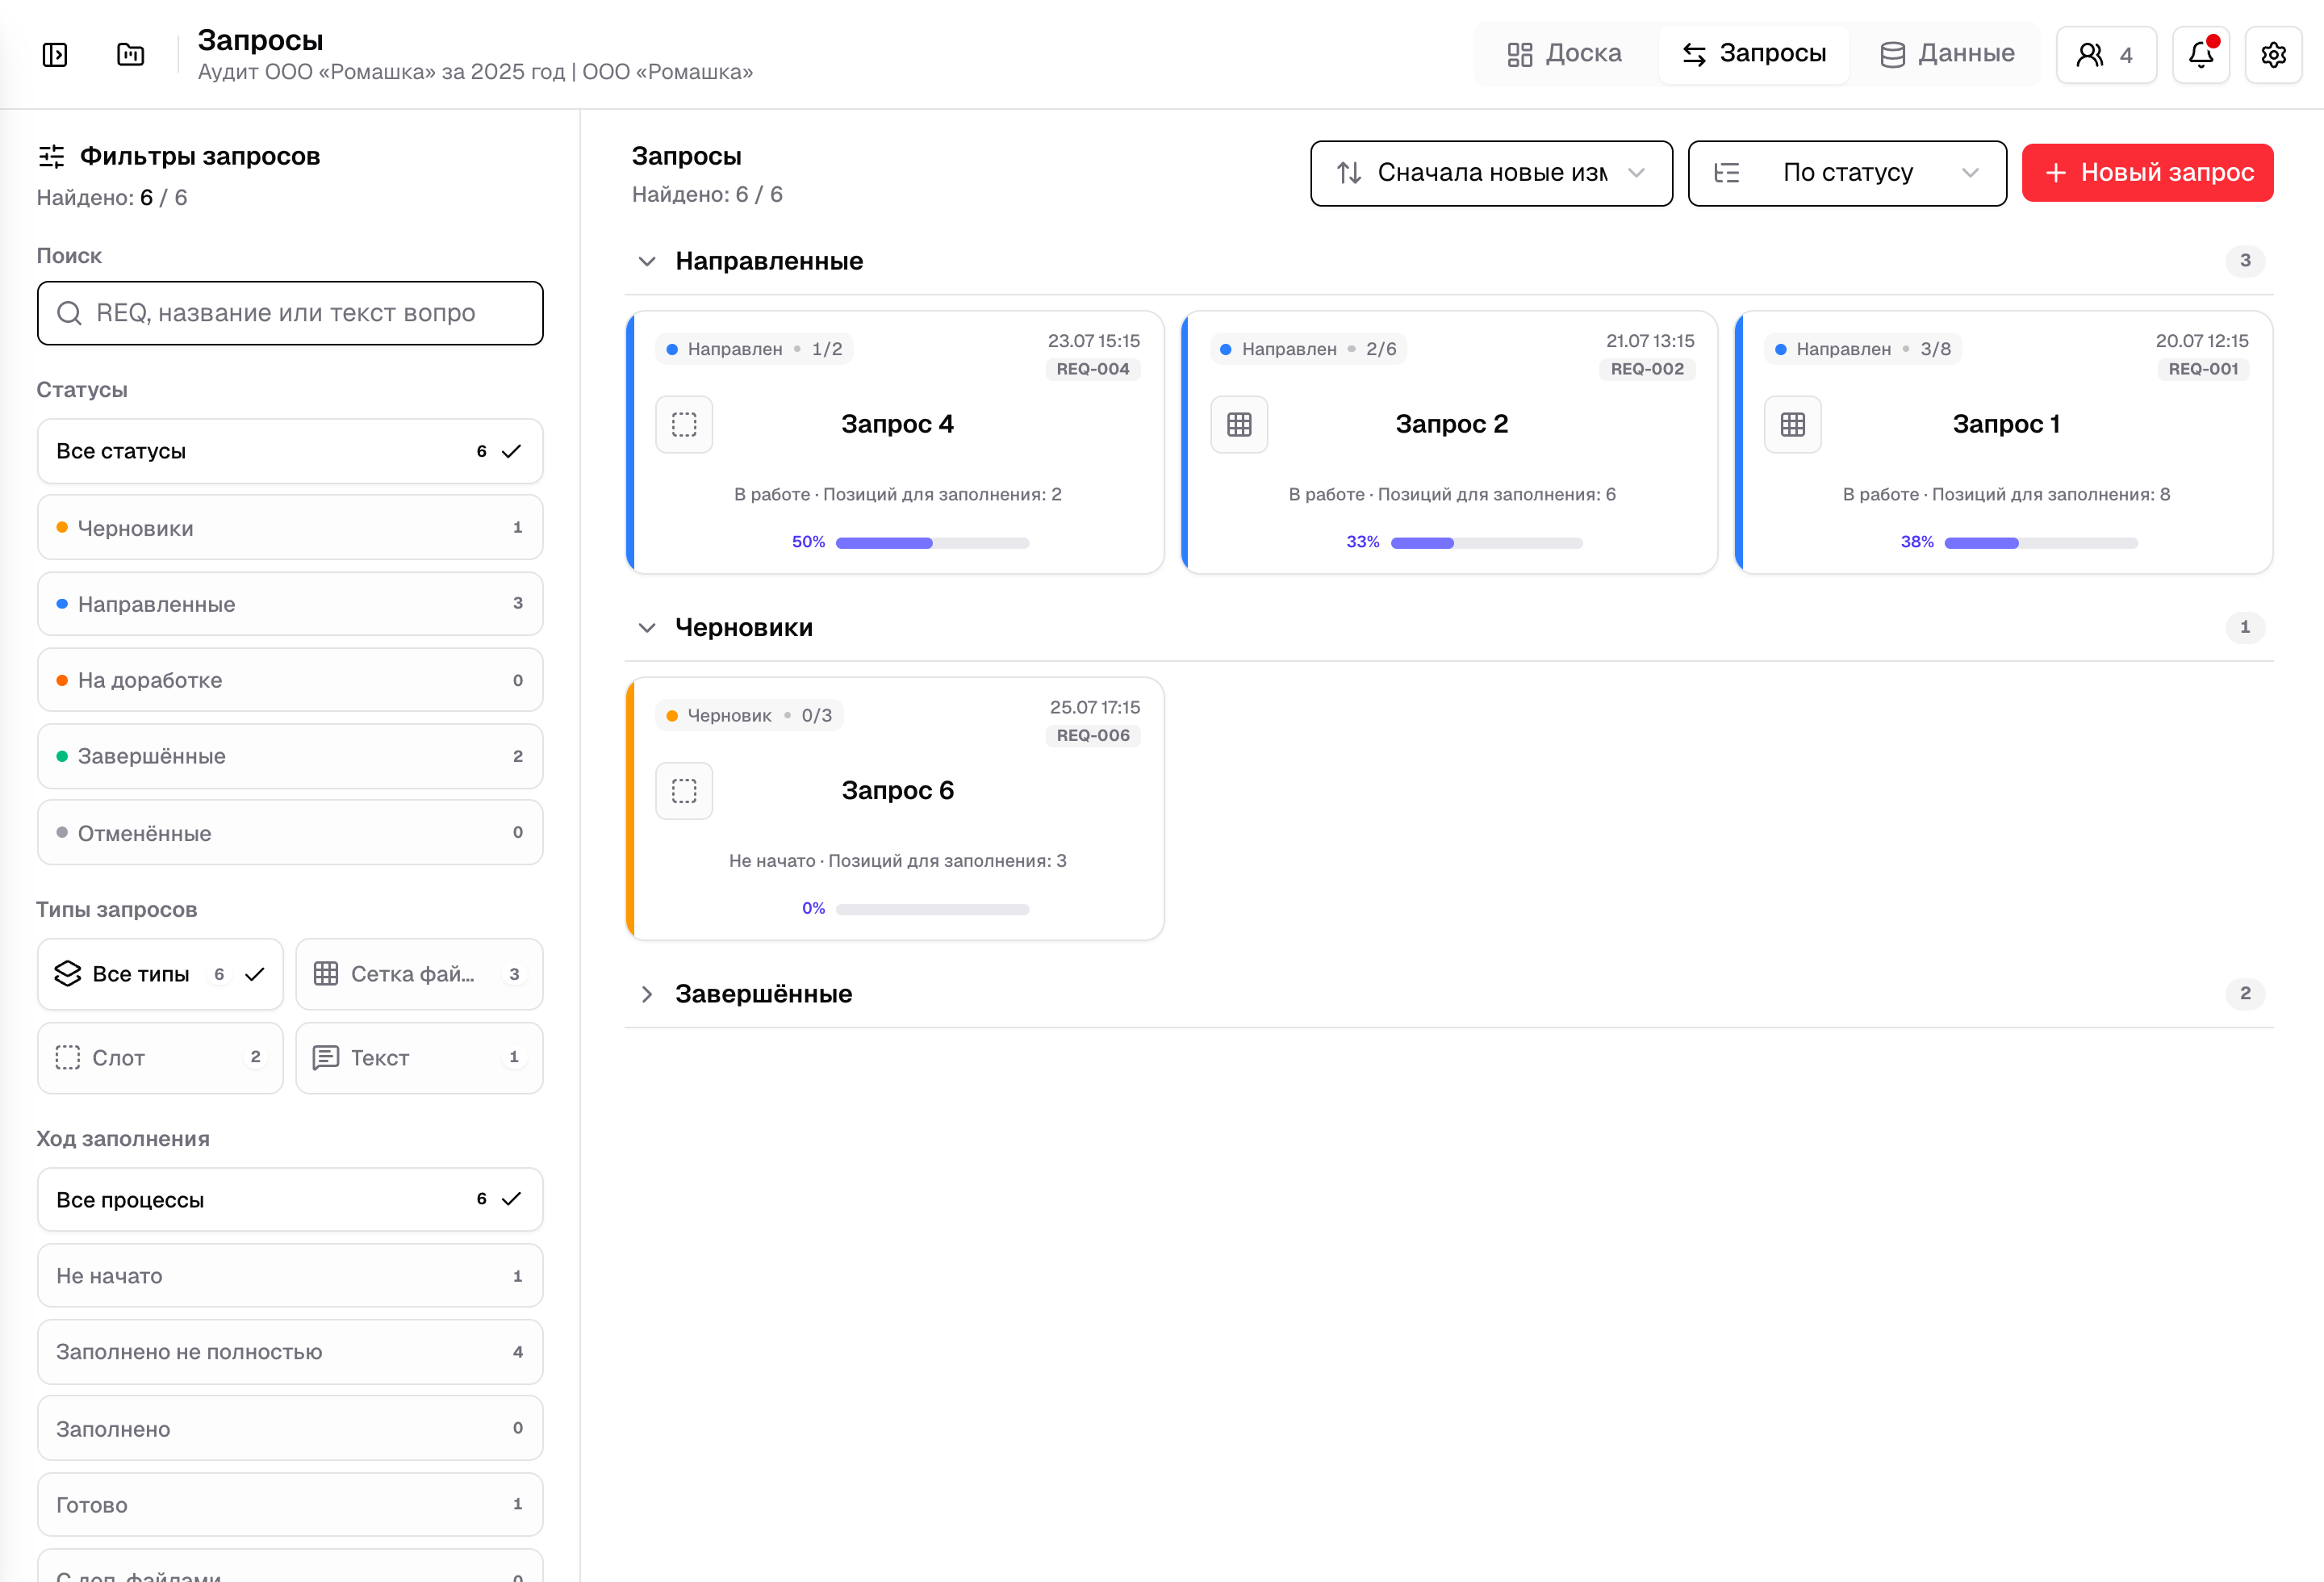Select the Завершённые status filter

[290, 756]
